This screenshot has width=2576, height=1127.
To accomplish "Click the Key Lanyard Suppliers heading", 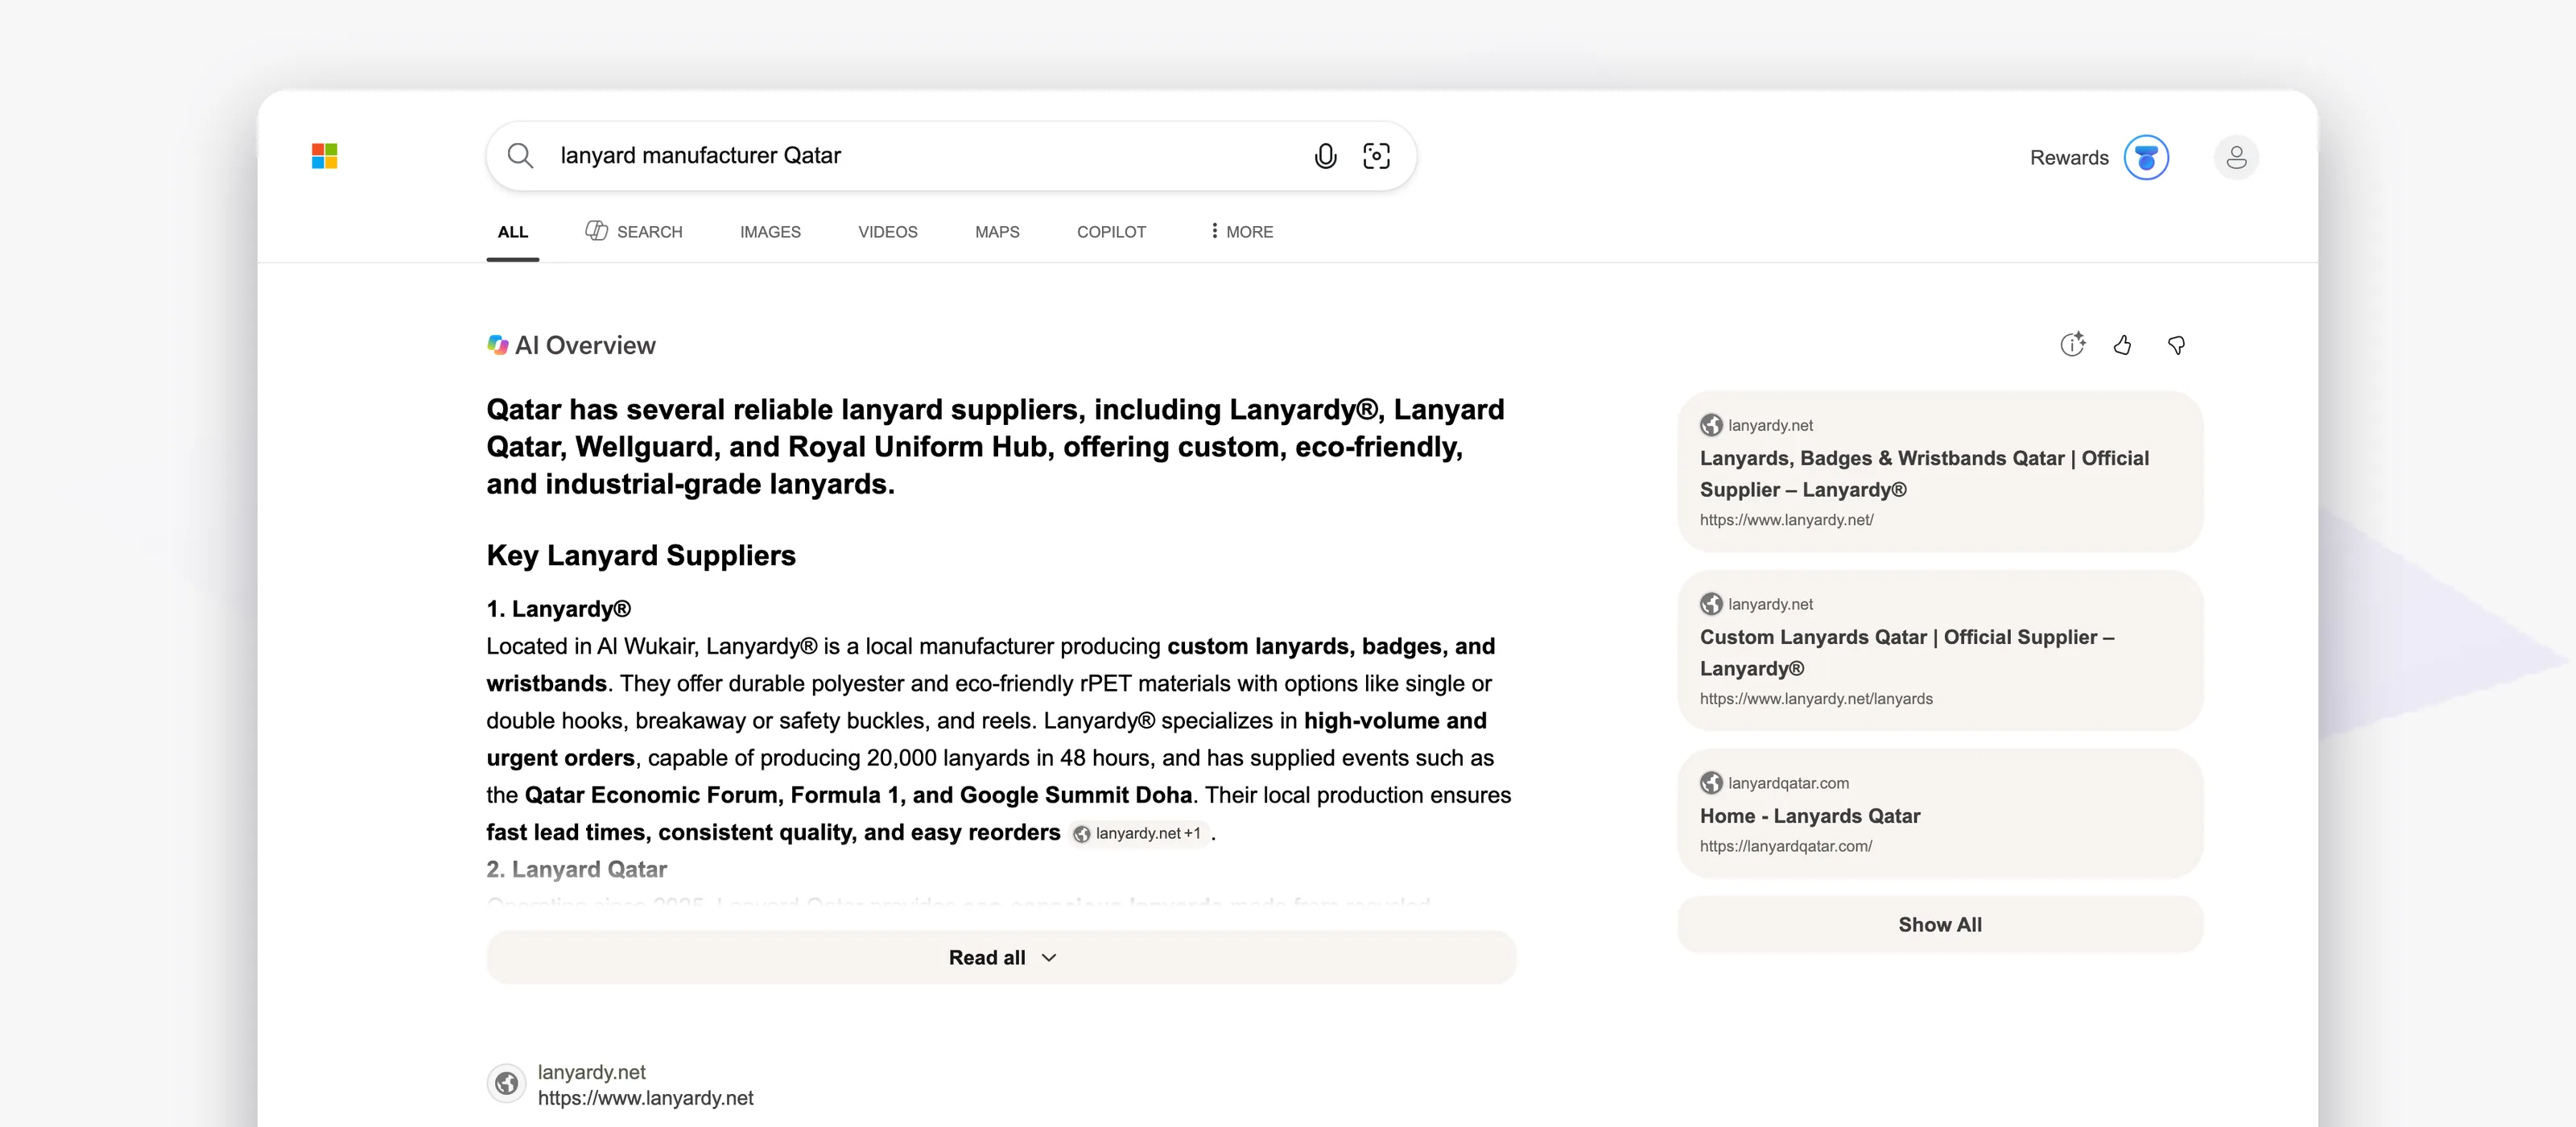I will click(641, 556).
